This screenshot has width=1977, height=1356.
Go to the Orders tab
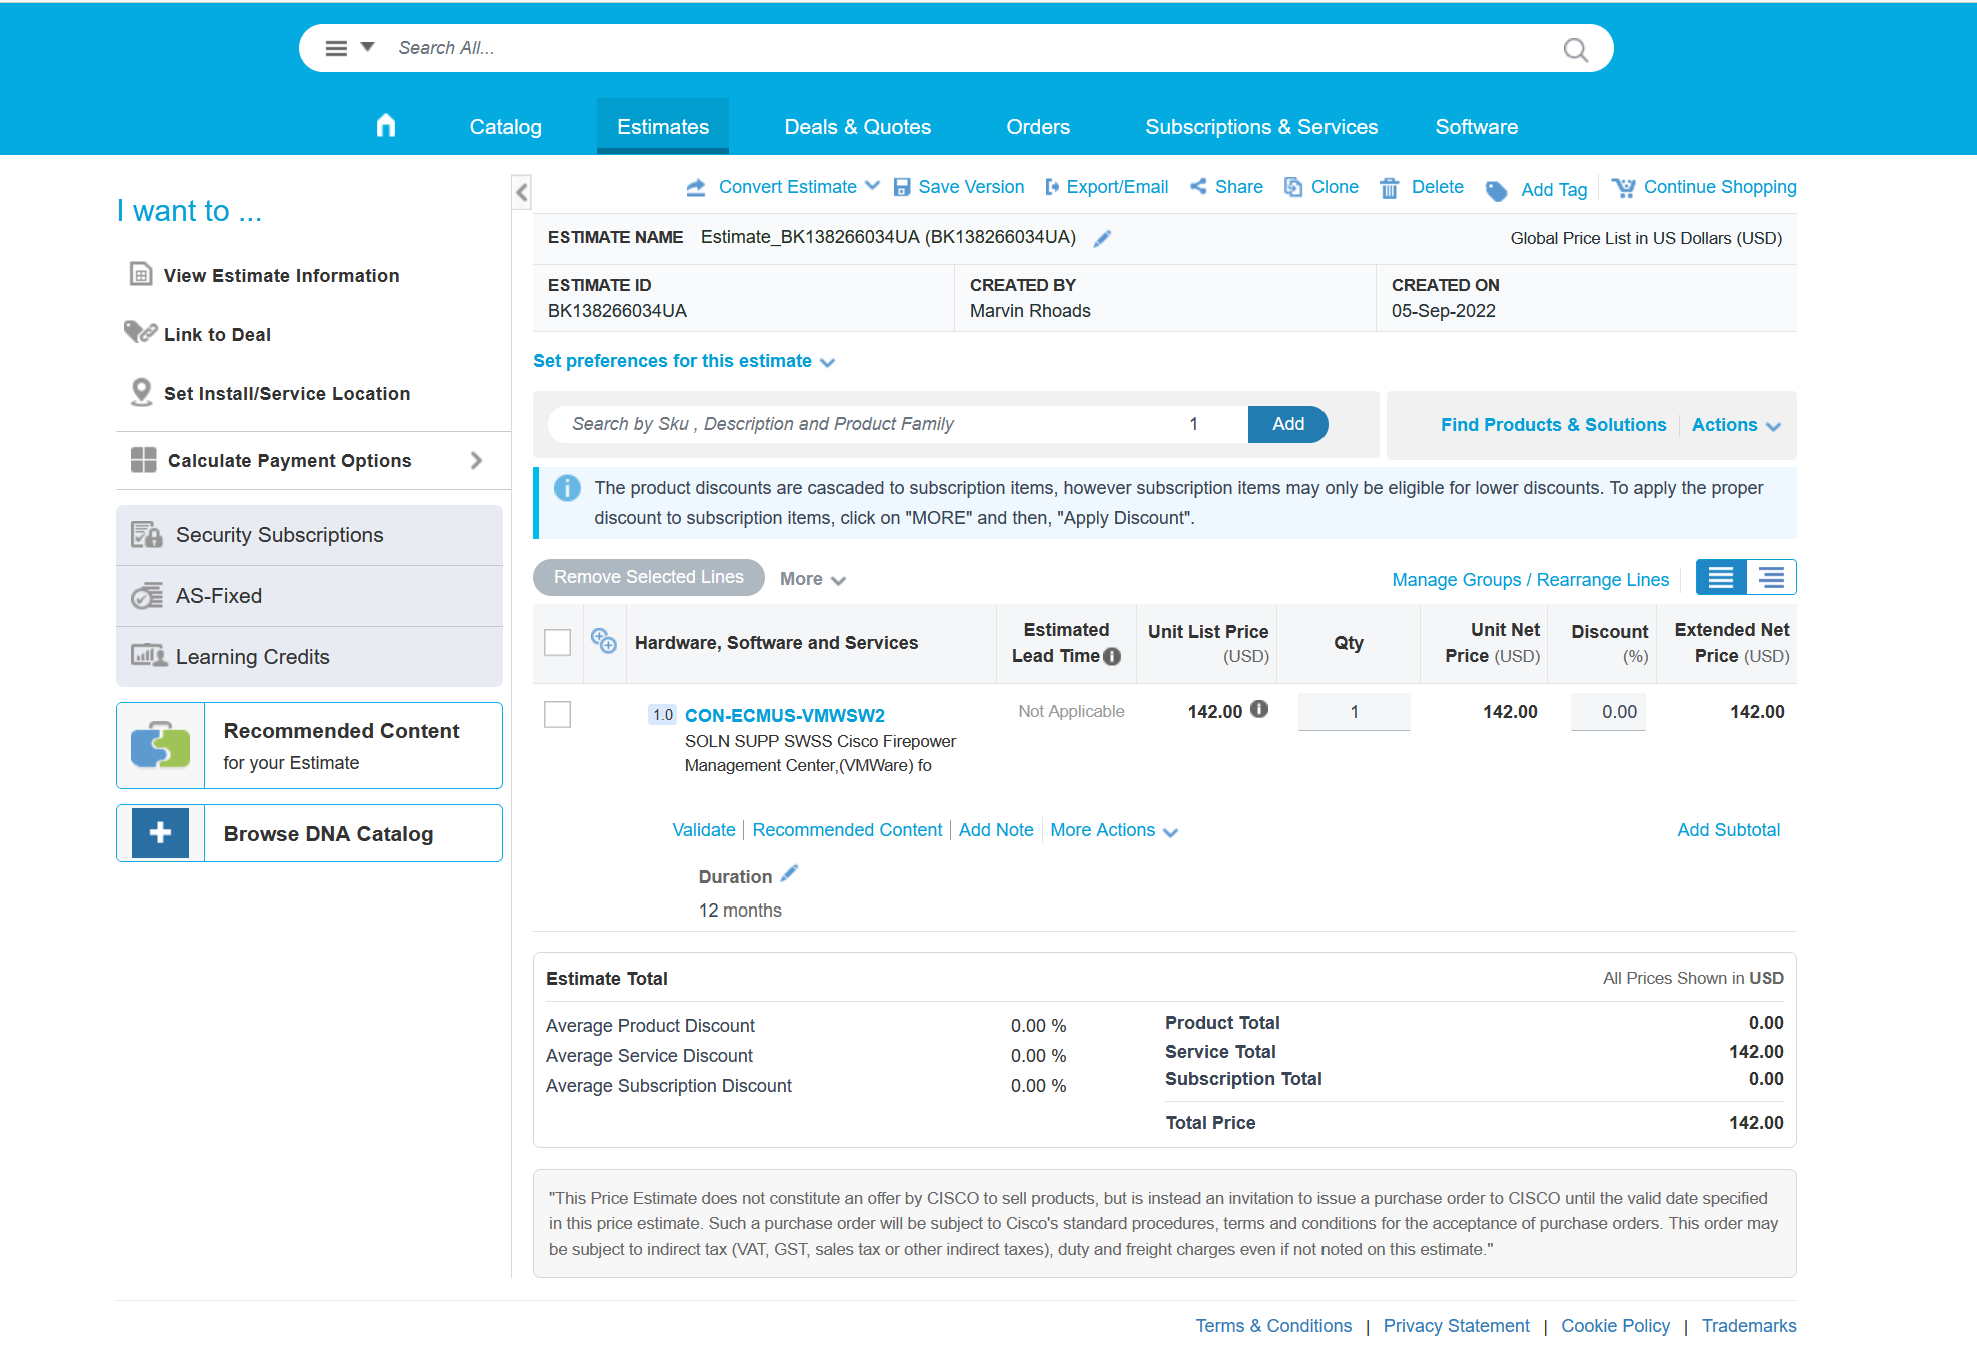pos(1037,127)
